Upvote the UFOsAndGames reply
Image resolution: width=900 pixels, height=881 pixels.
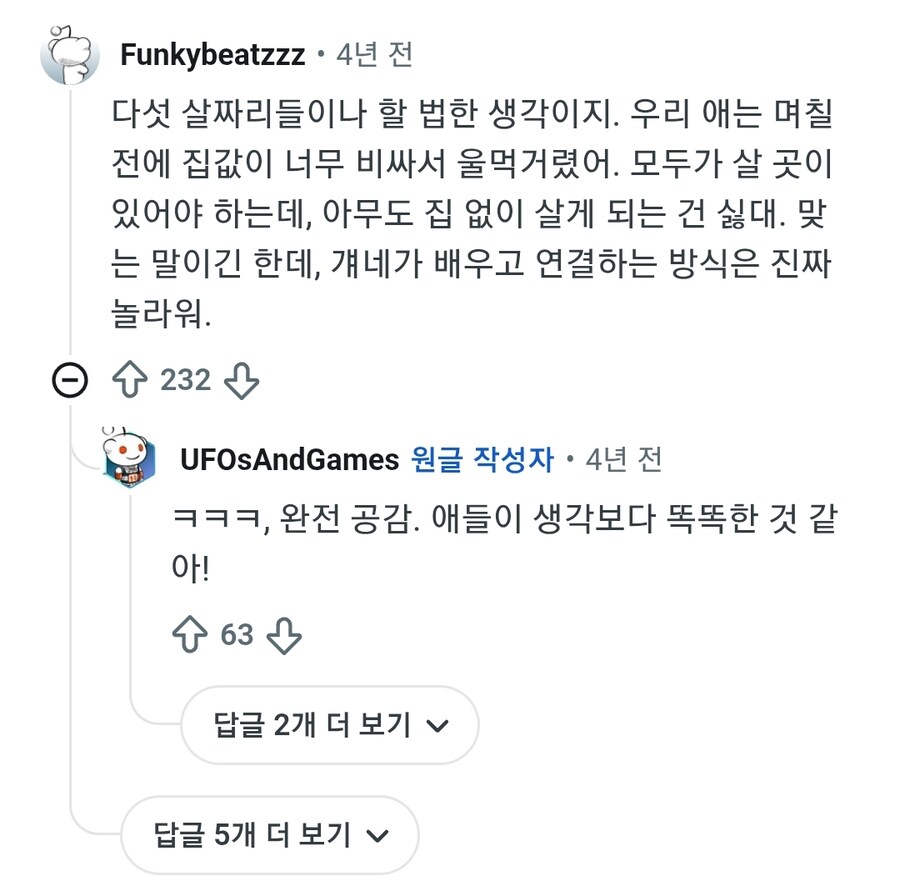[191, 634]
